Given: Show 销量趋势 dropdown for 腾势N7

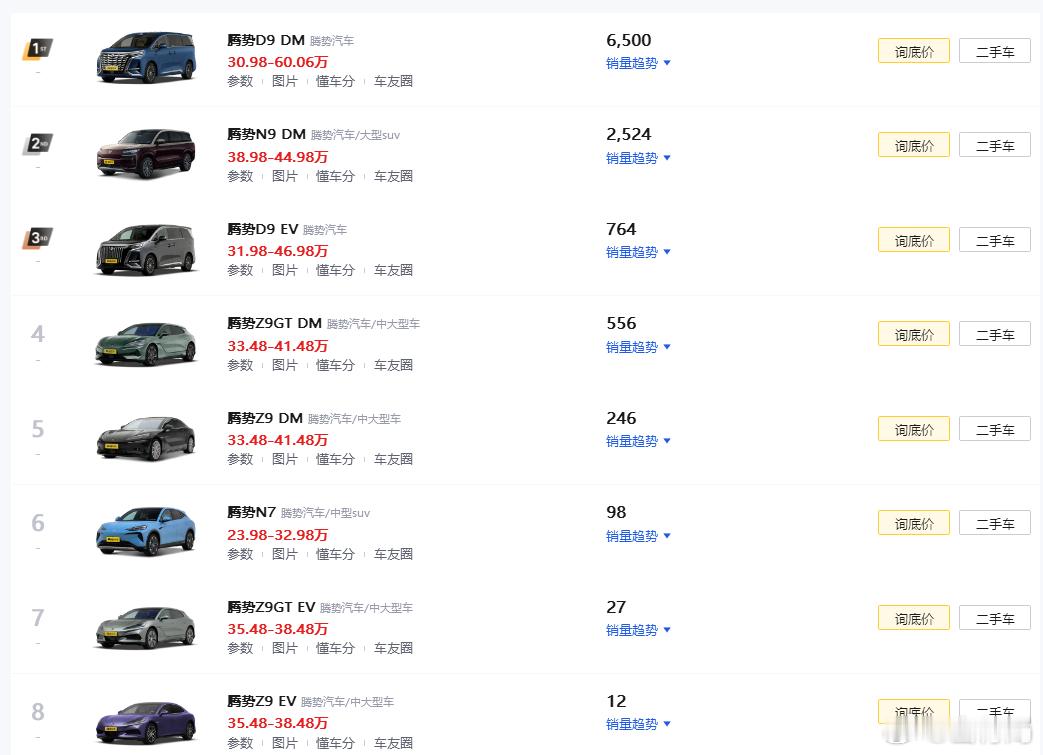Looking at the screenshot, I should 638,536.
